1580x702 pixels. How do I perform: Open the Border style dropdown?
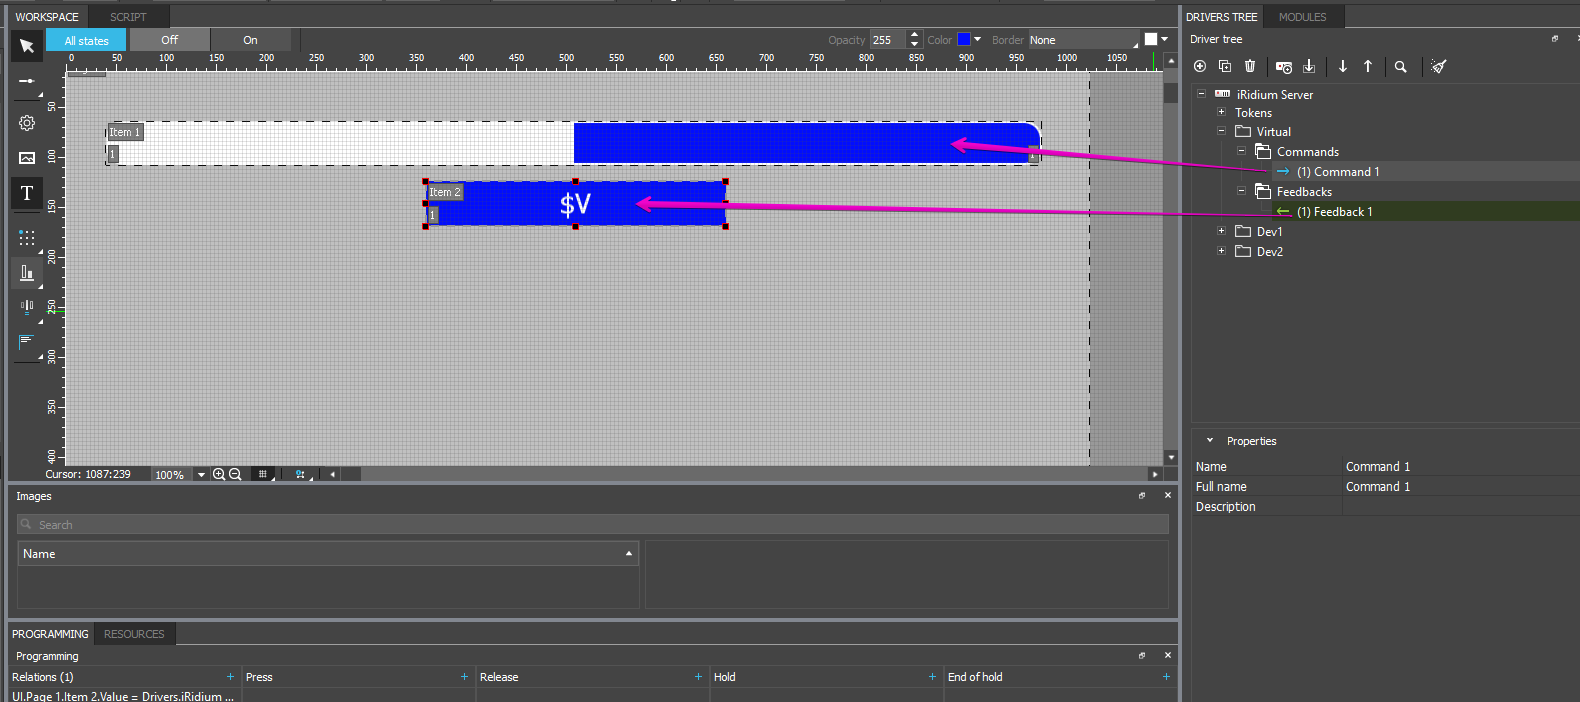[x=1084, y=40]
